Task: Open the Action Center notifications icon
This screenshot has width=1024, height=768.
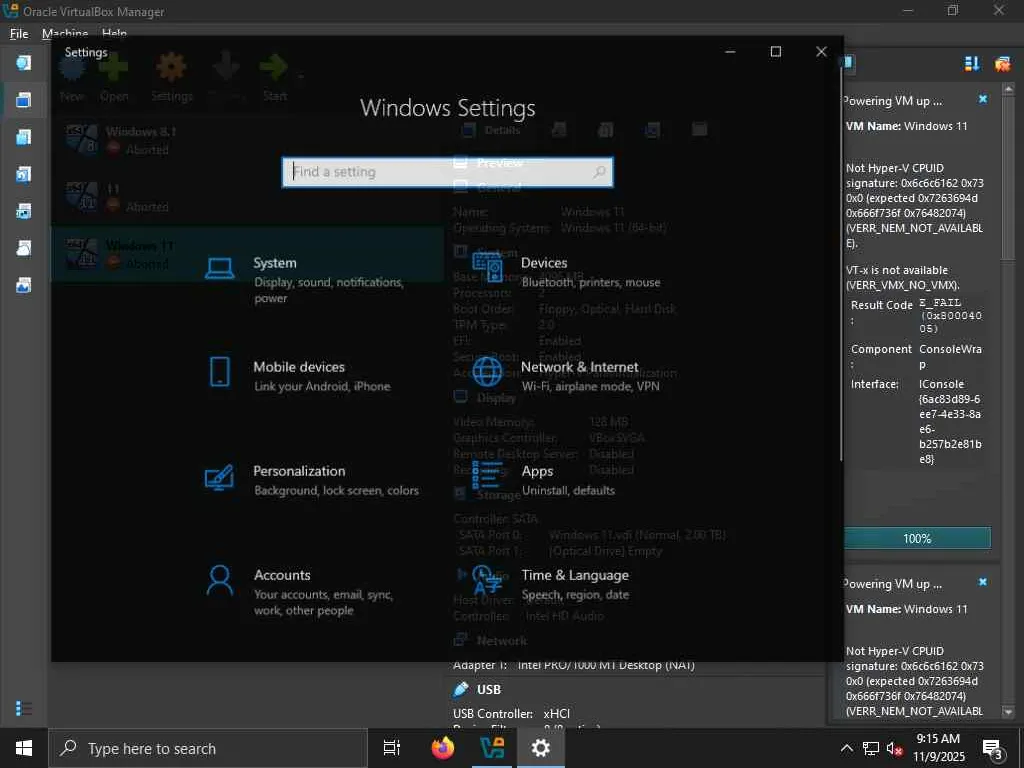Action: click(993, 749)
